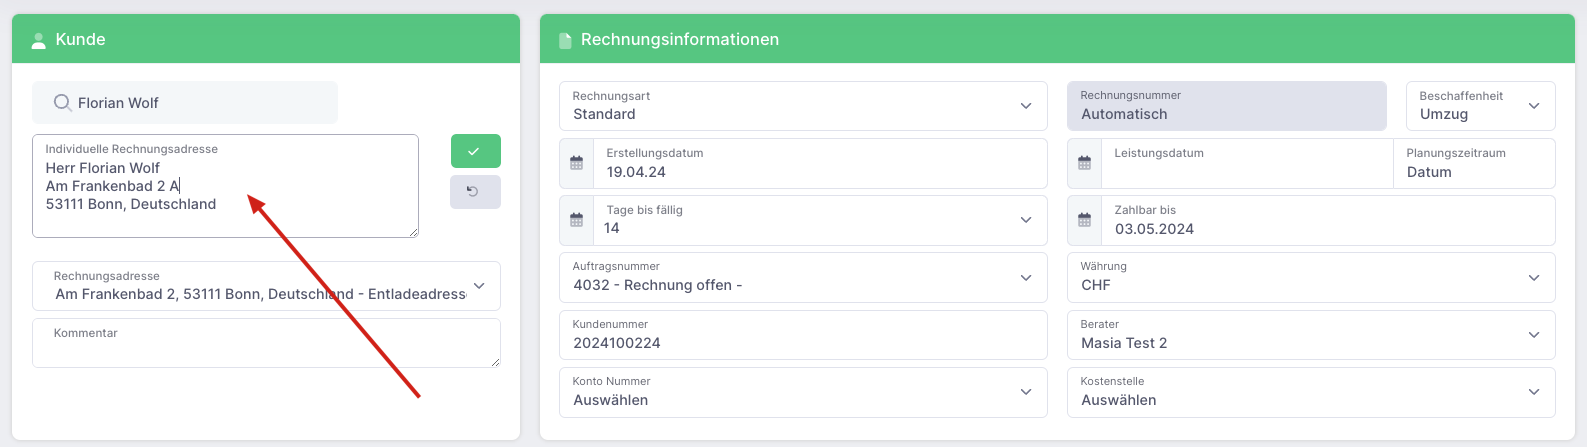The image size is (1587, 447).
Task: Open calendar icon for Tage bis fällig
Action: click(x=577, y=220)
